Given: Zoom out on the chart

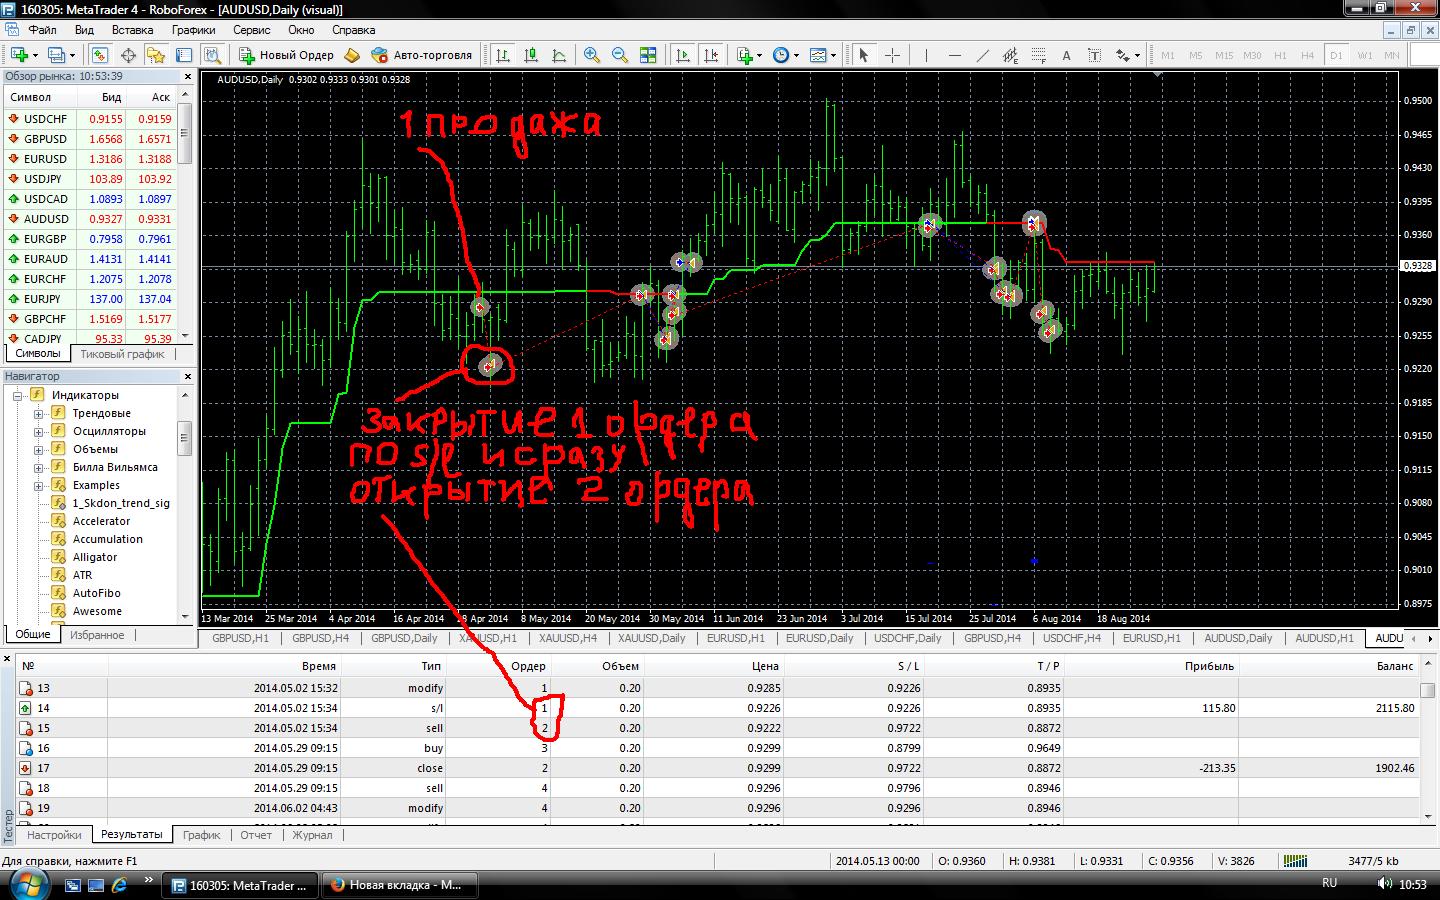Looking at the screenshot, I should (620, 55).
